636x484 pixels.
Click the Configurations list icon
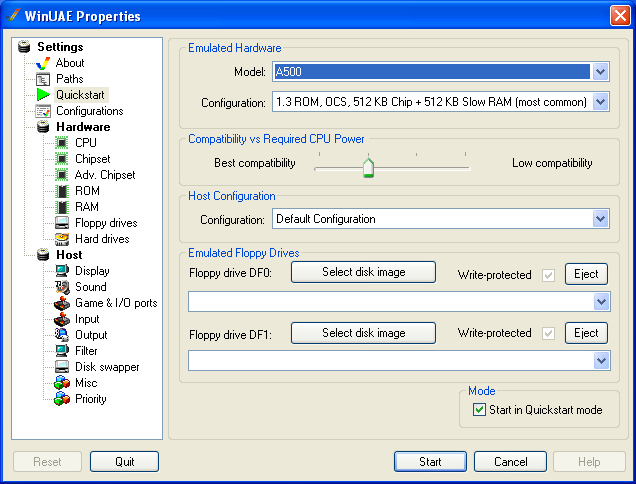(x=43, y=111)
